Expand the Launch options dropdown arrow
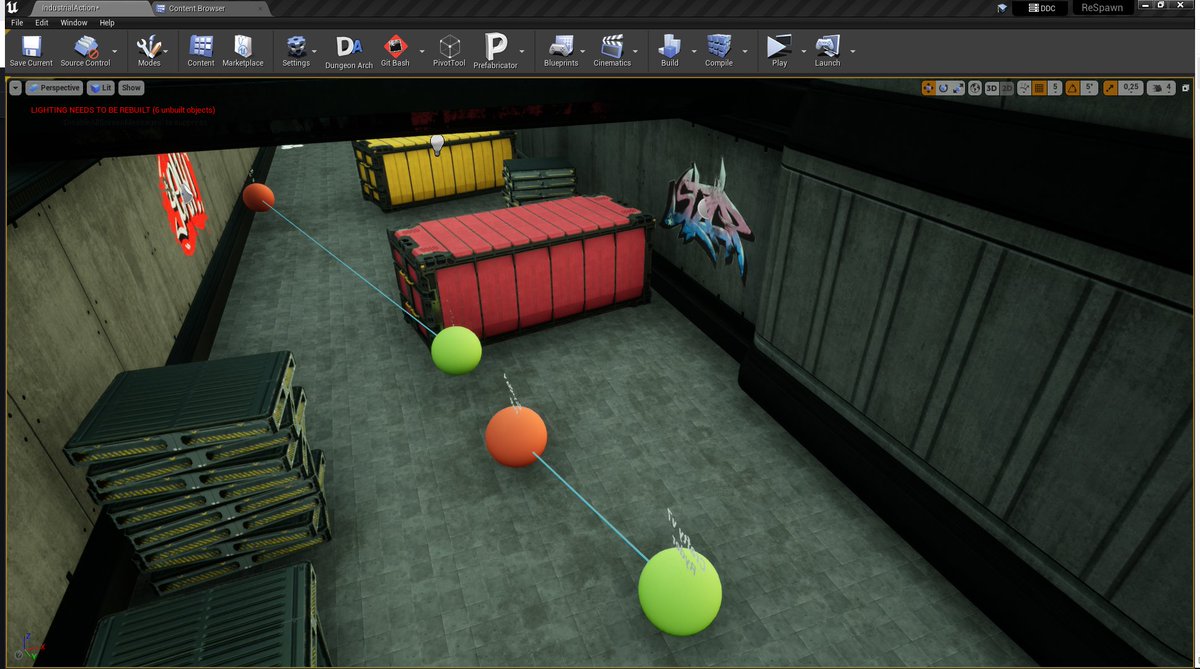The width and height of the screenshot is (1200, 669). click(x=852, y=50)
